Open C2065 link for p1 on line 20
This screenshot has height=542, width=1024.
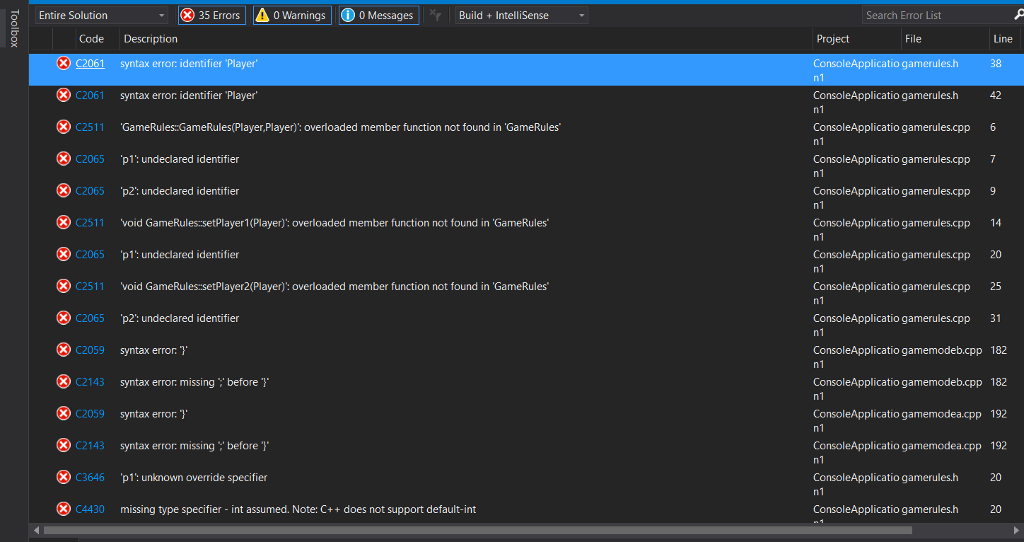point(90,255)
